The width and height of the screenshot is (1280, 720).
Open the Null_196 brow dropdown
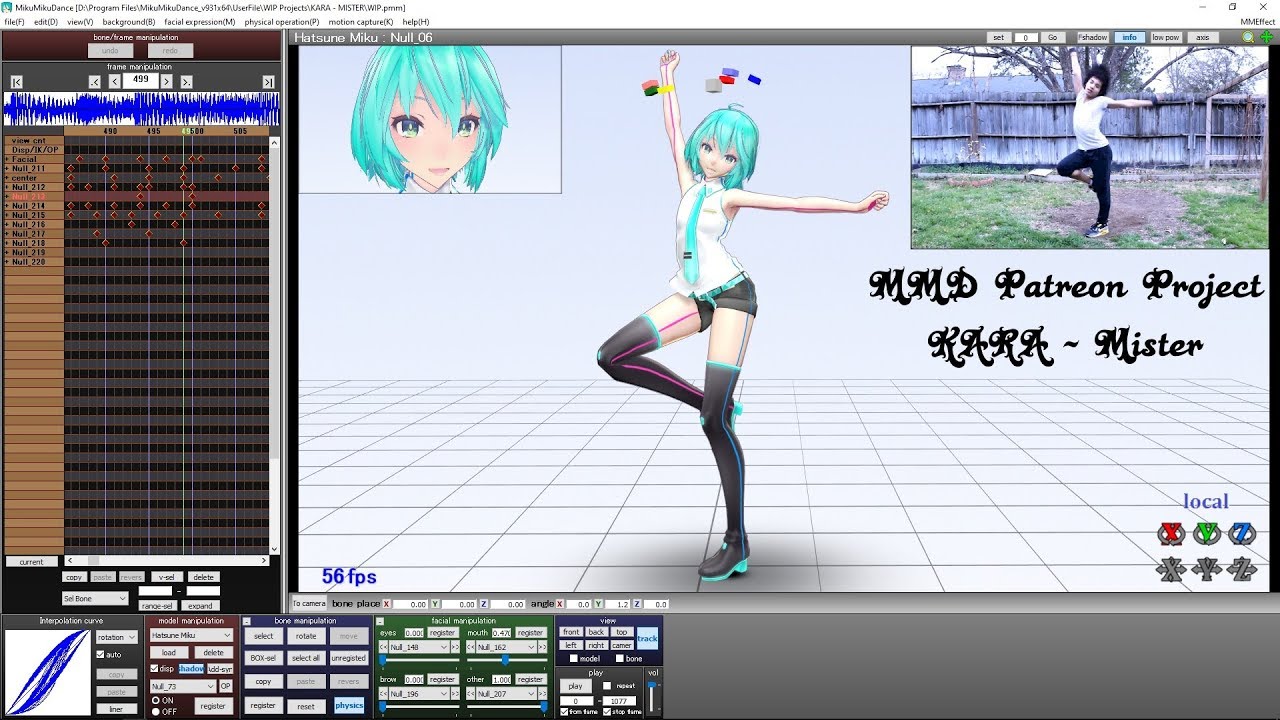[x=419, y=693]
